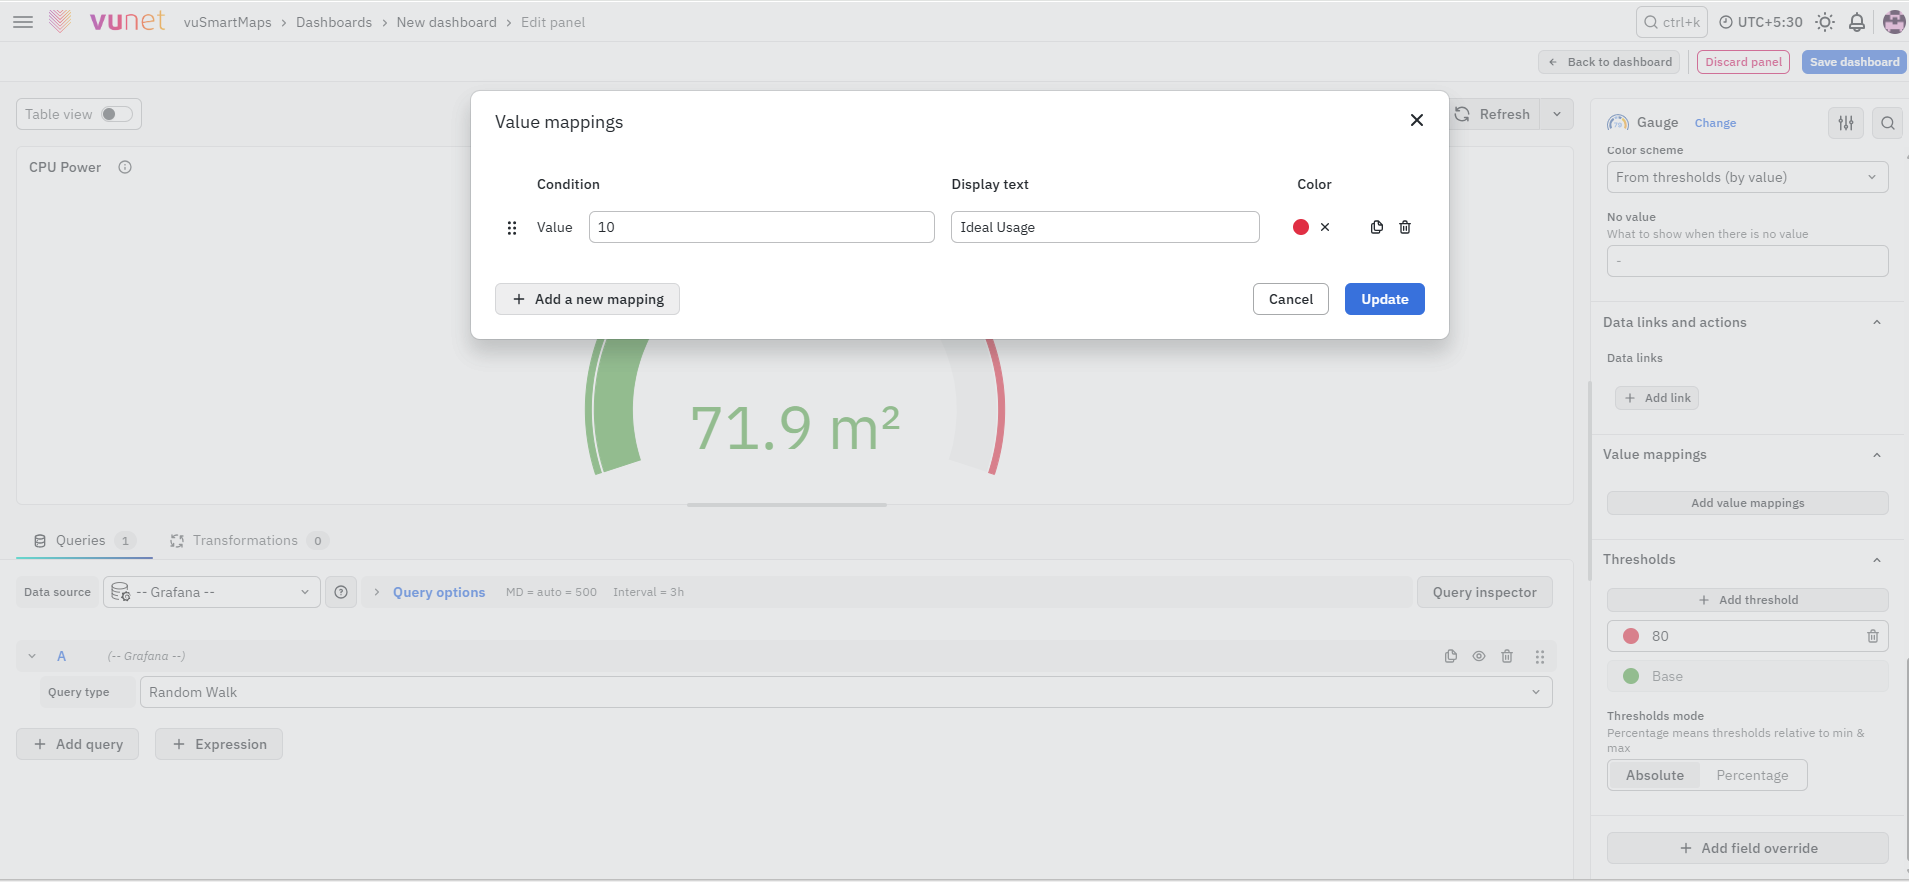Duplicate query A
Viewport: 1909px width, 882px height.
tap(1451, 656)
